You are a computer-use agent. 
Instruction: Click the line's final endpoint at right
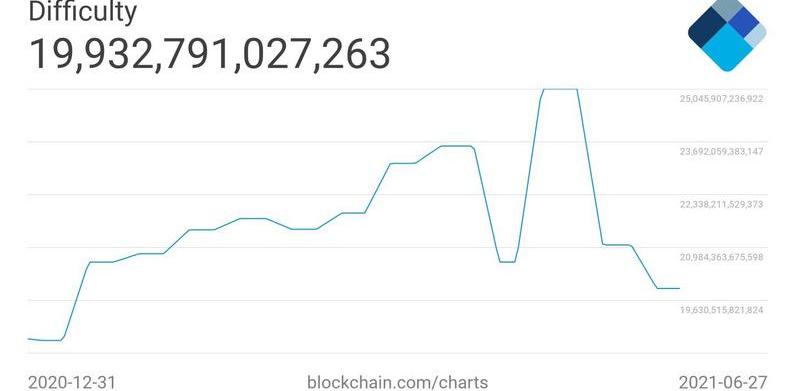click(x=679, y=288)
